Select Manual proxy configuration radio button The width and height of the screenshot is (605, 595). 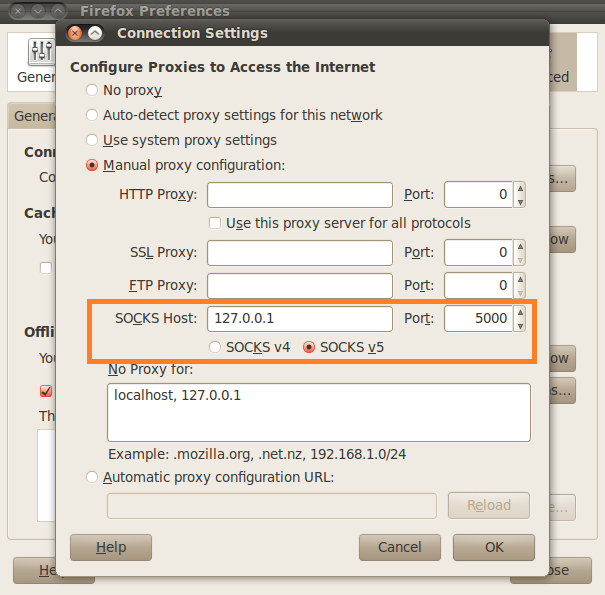[92, 165]
